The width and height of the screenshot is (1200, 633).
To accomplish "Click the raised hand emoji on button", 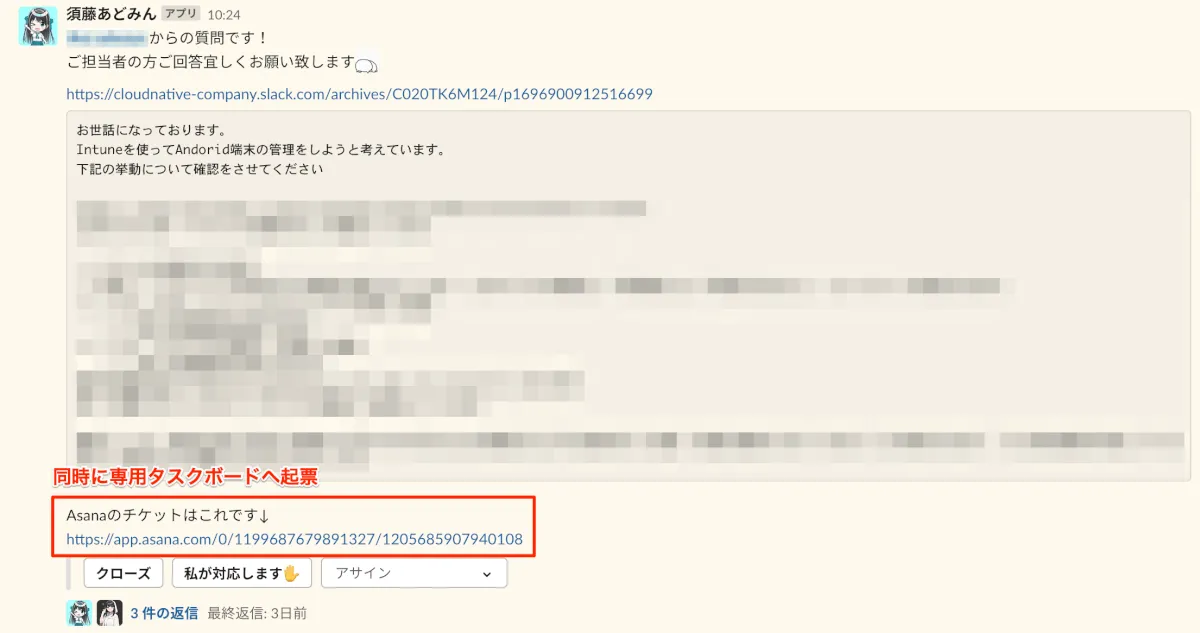I will pyautogui.click(x=291, y=573).
